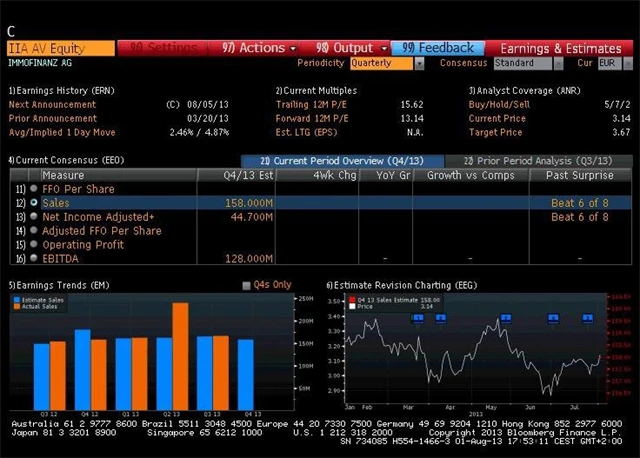640x458 pixels.
Task: Select the Net Income Adjusted+ radio button
Action: tap(34, 216)
